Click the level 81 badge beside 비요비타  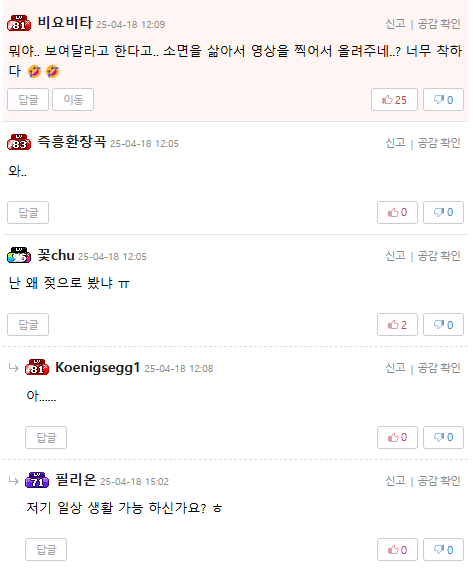pyautogui.click(x=19, y=23)
